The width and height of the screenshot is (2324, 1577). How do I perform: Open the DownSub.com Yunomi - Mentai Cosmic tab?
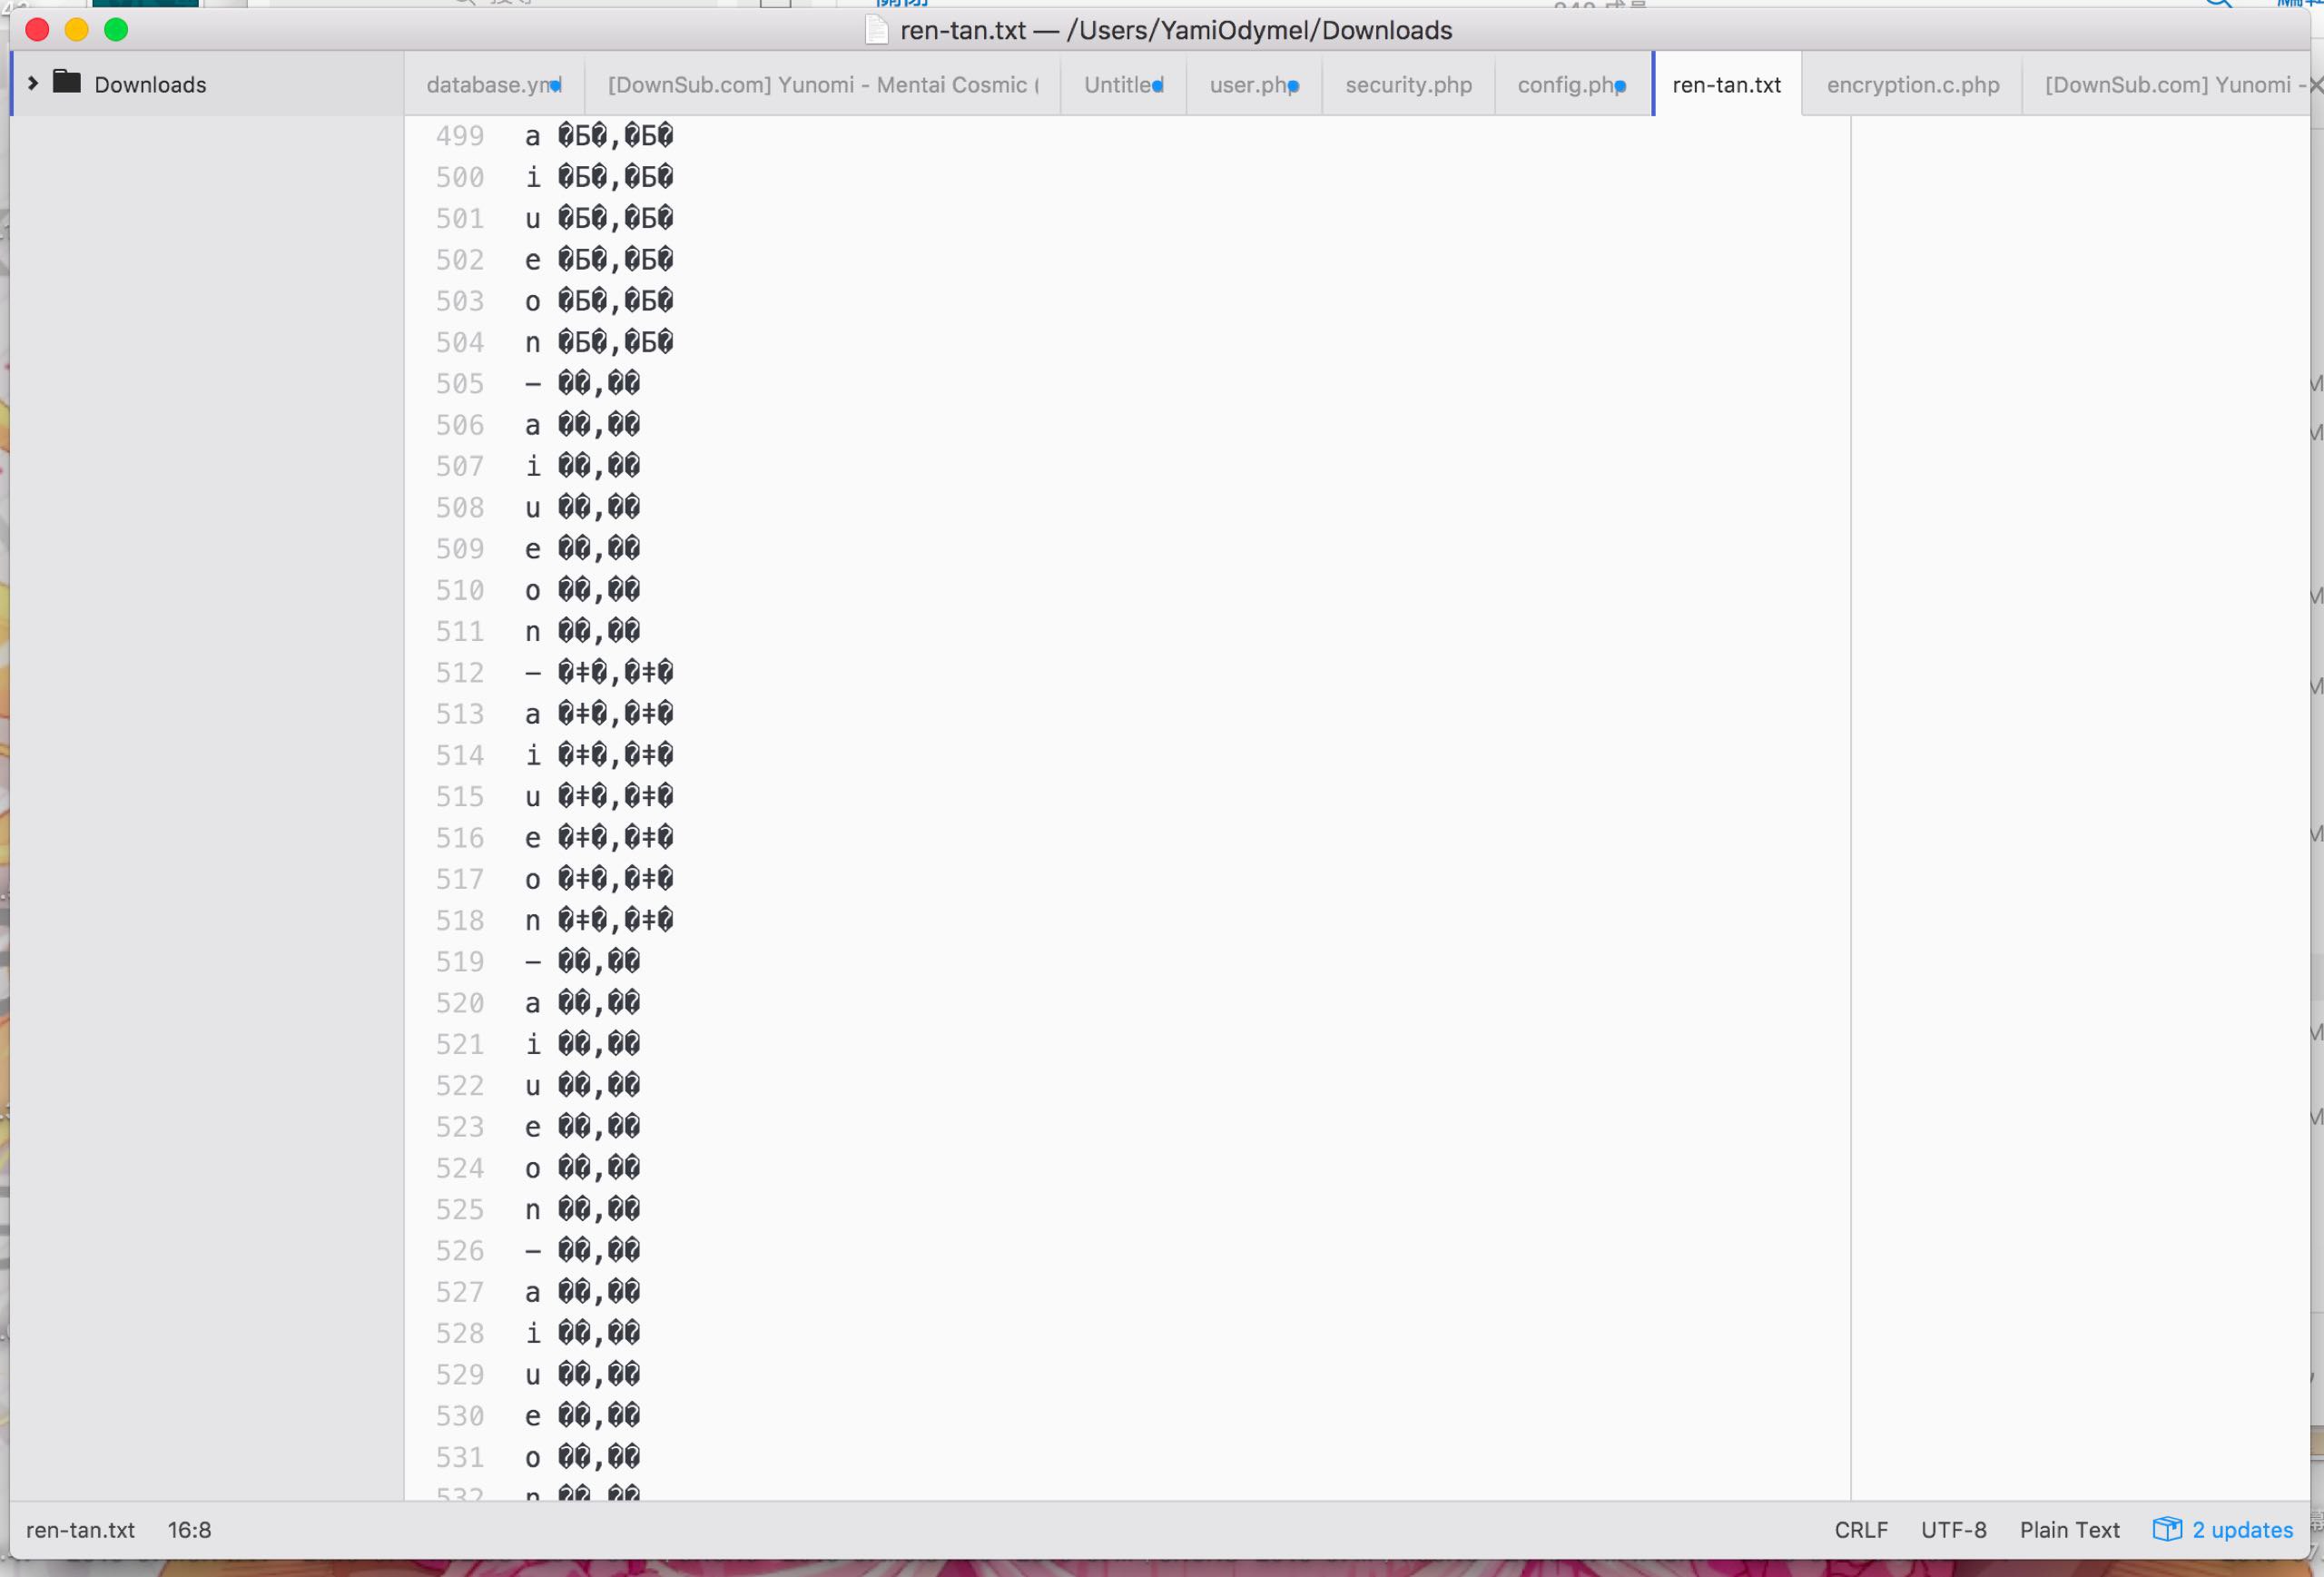pyautogui.click(x=822, y=85)
